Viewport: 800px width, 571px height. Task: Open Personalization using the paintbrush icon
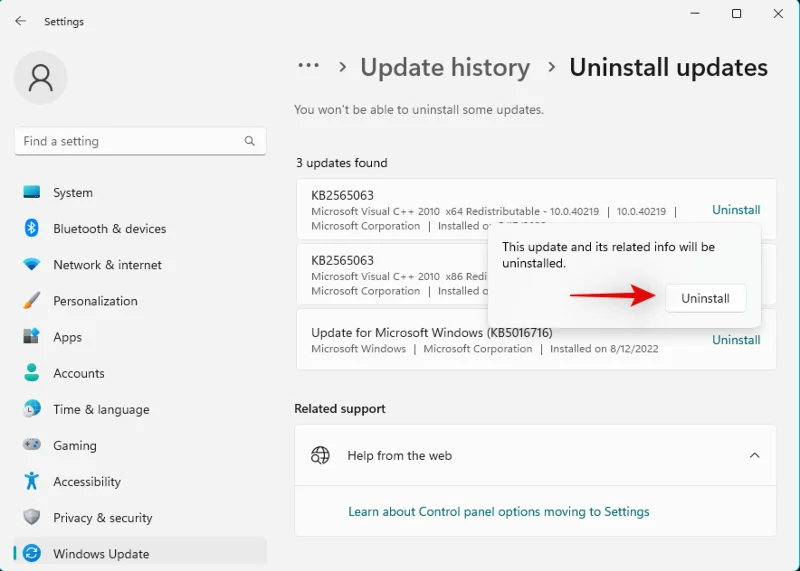[x=32, y=301]
